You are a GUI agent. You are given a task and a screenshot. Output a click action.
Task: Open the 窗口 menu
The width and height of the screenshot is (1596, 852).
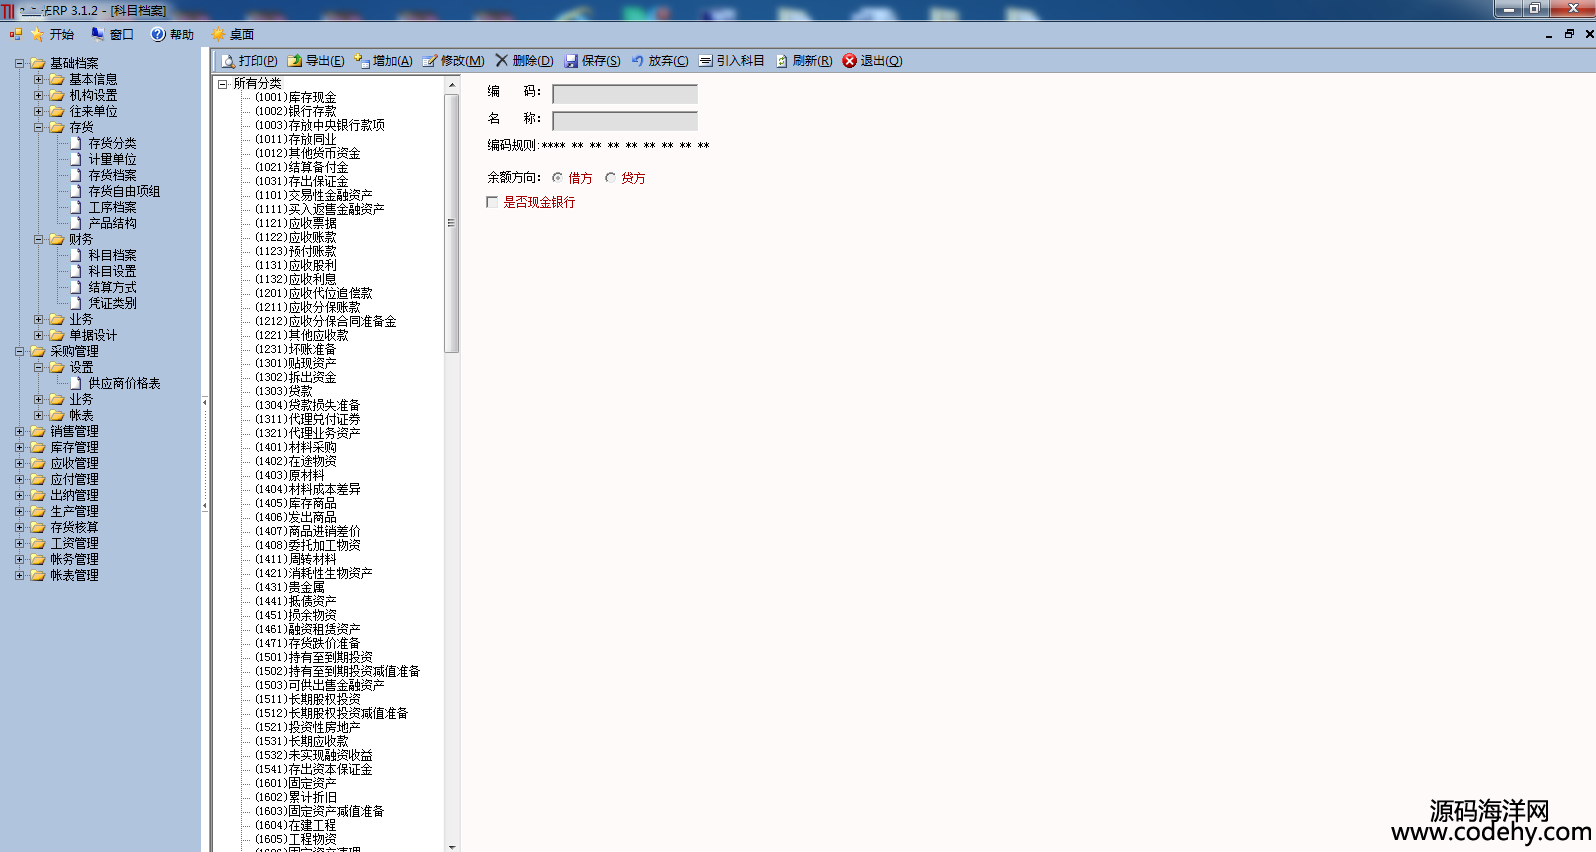pos(113,34)
